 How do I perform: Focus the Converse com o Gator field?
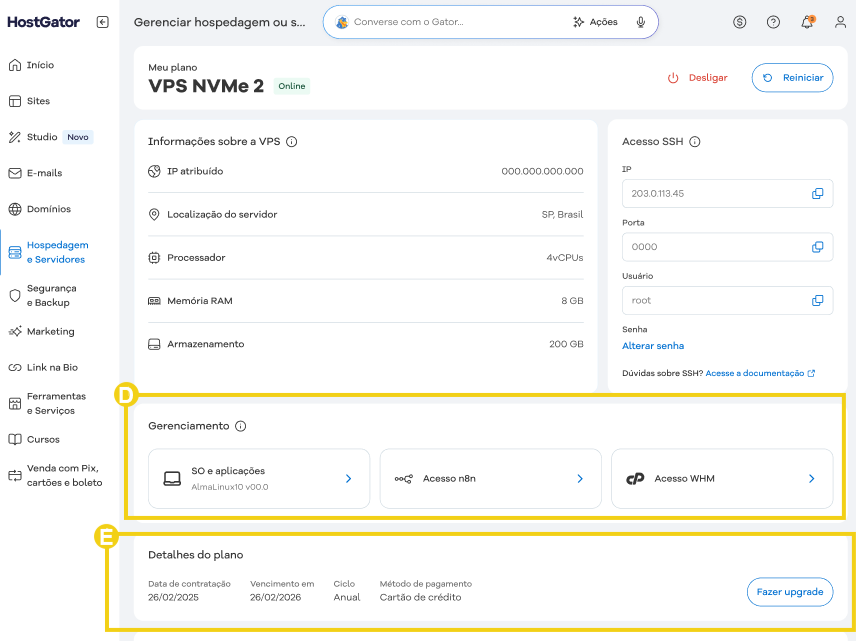point(455,22)
